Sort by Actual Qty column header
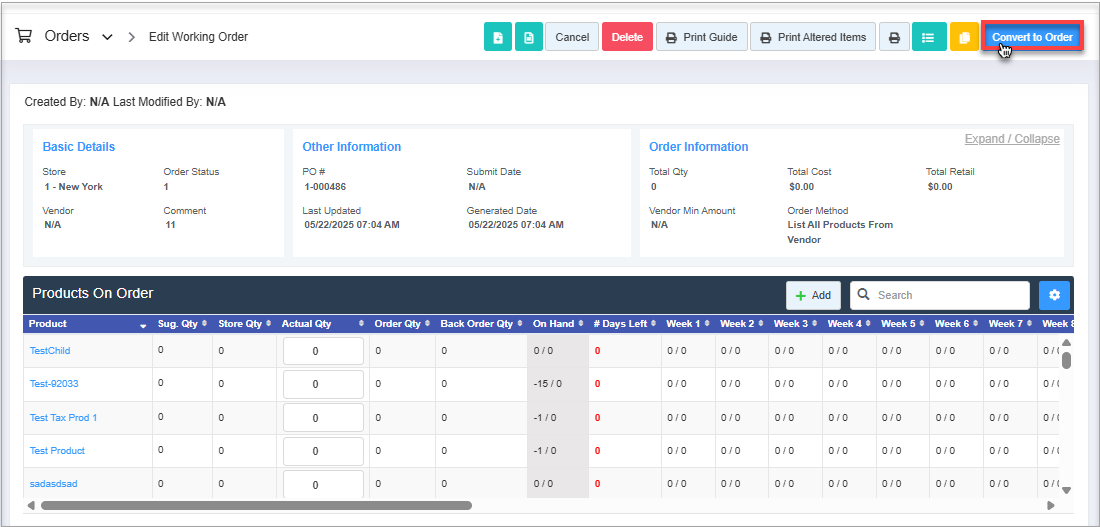 323,323
